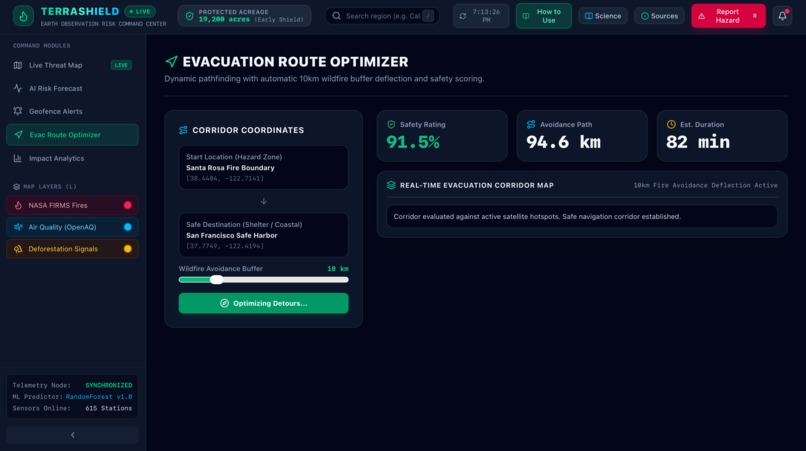Click the Corridor Coordinates route icon

tap(183, 130)
